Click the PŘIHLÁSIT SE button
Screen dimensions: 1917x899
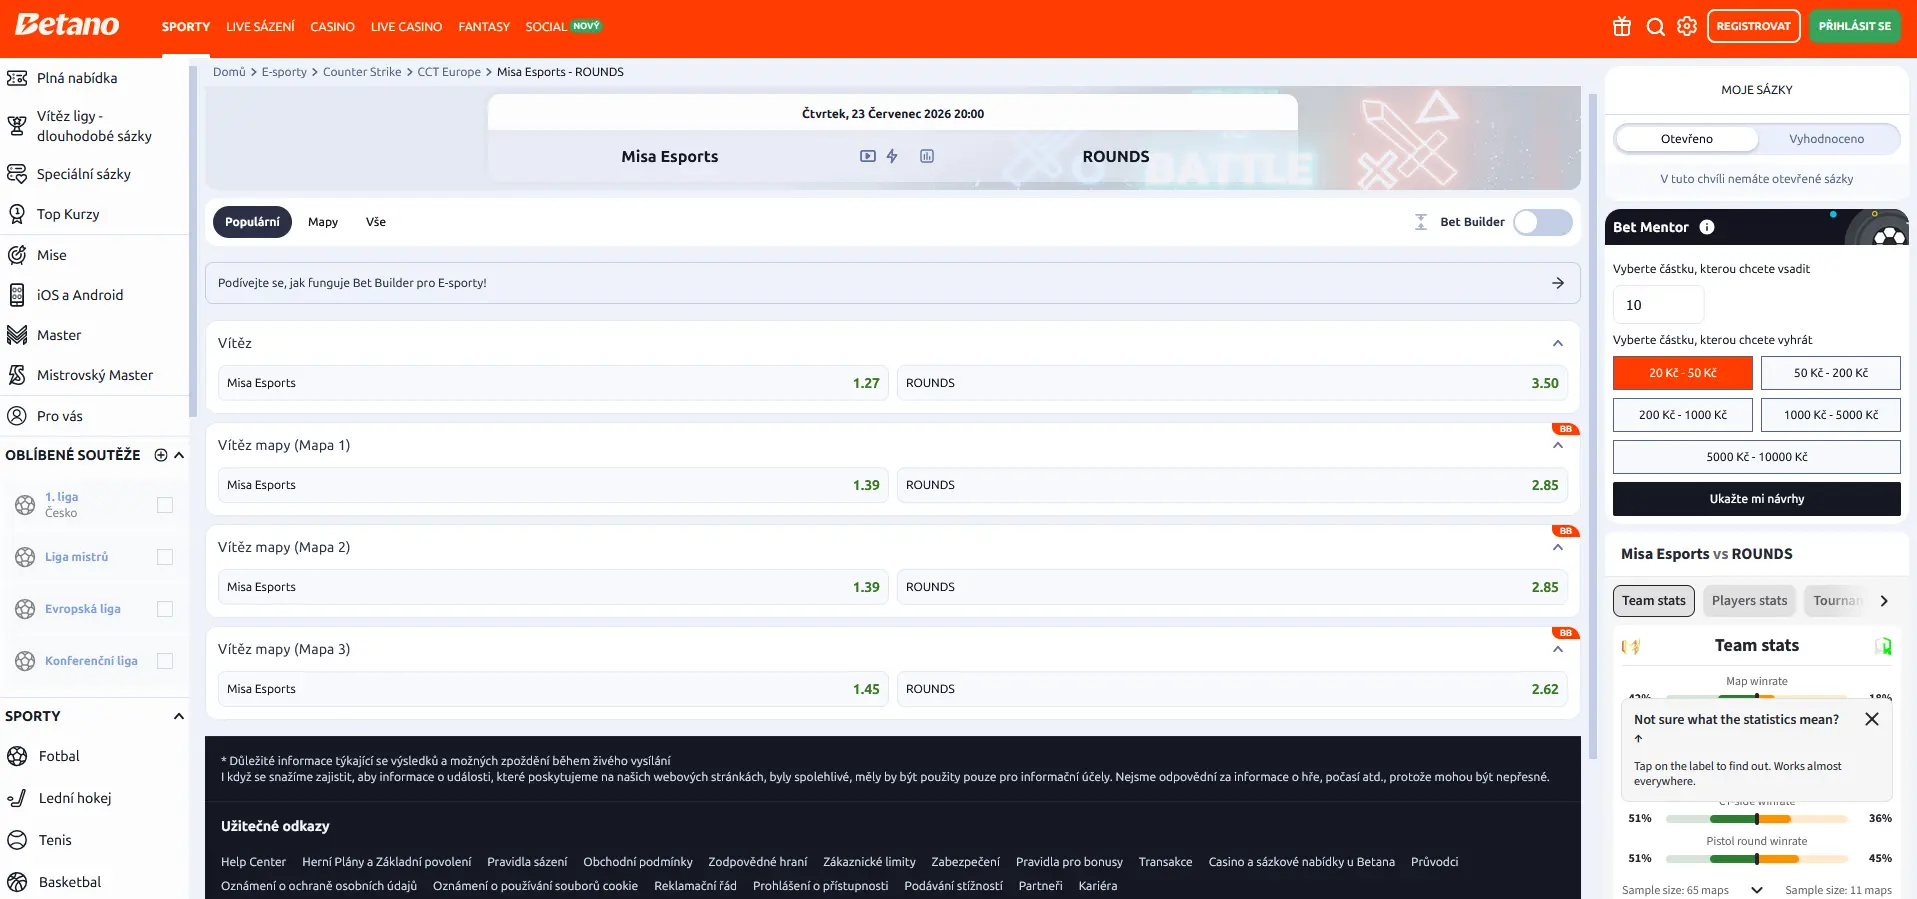(1855, 26)
